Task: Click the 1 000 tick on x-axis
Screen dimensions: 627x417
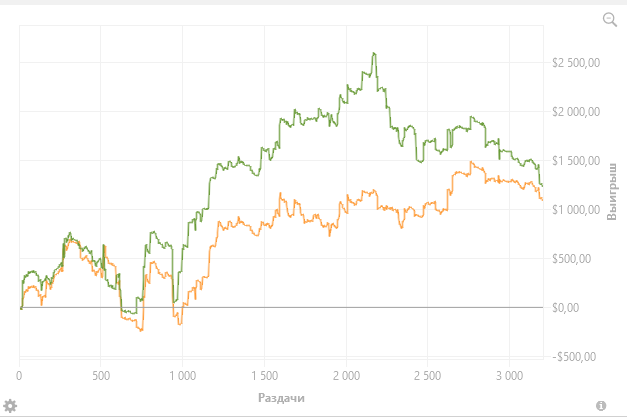Action: pyautogui.click(x=183, y=377)
